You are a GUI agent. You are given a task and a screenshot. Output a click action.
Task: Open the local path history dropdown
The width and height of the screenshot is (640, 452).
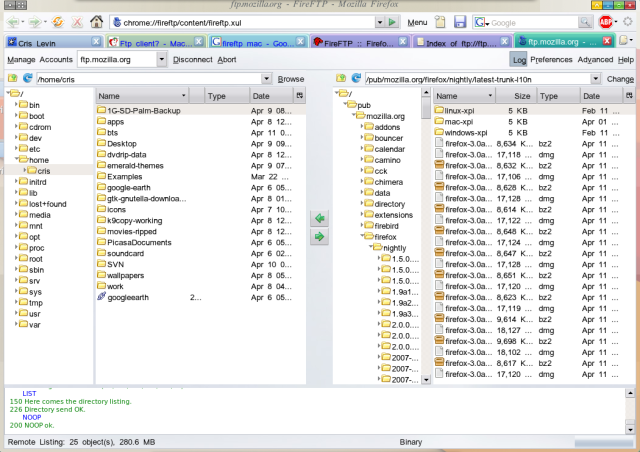pos(266,79)
